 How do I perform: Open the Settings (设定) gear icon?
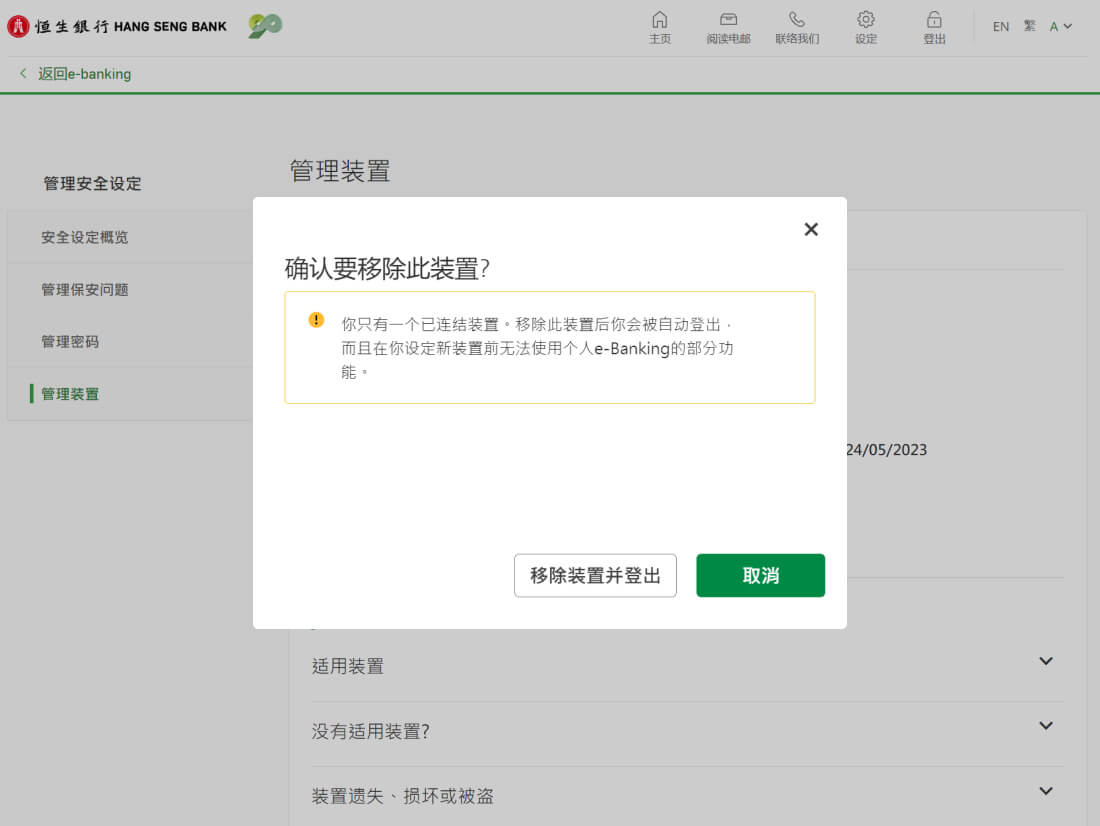pyautogui.click(x=866, y=20)
